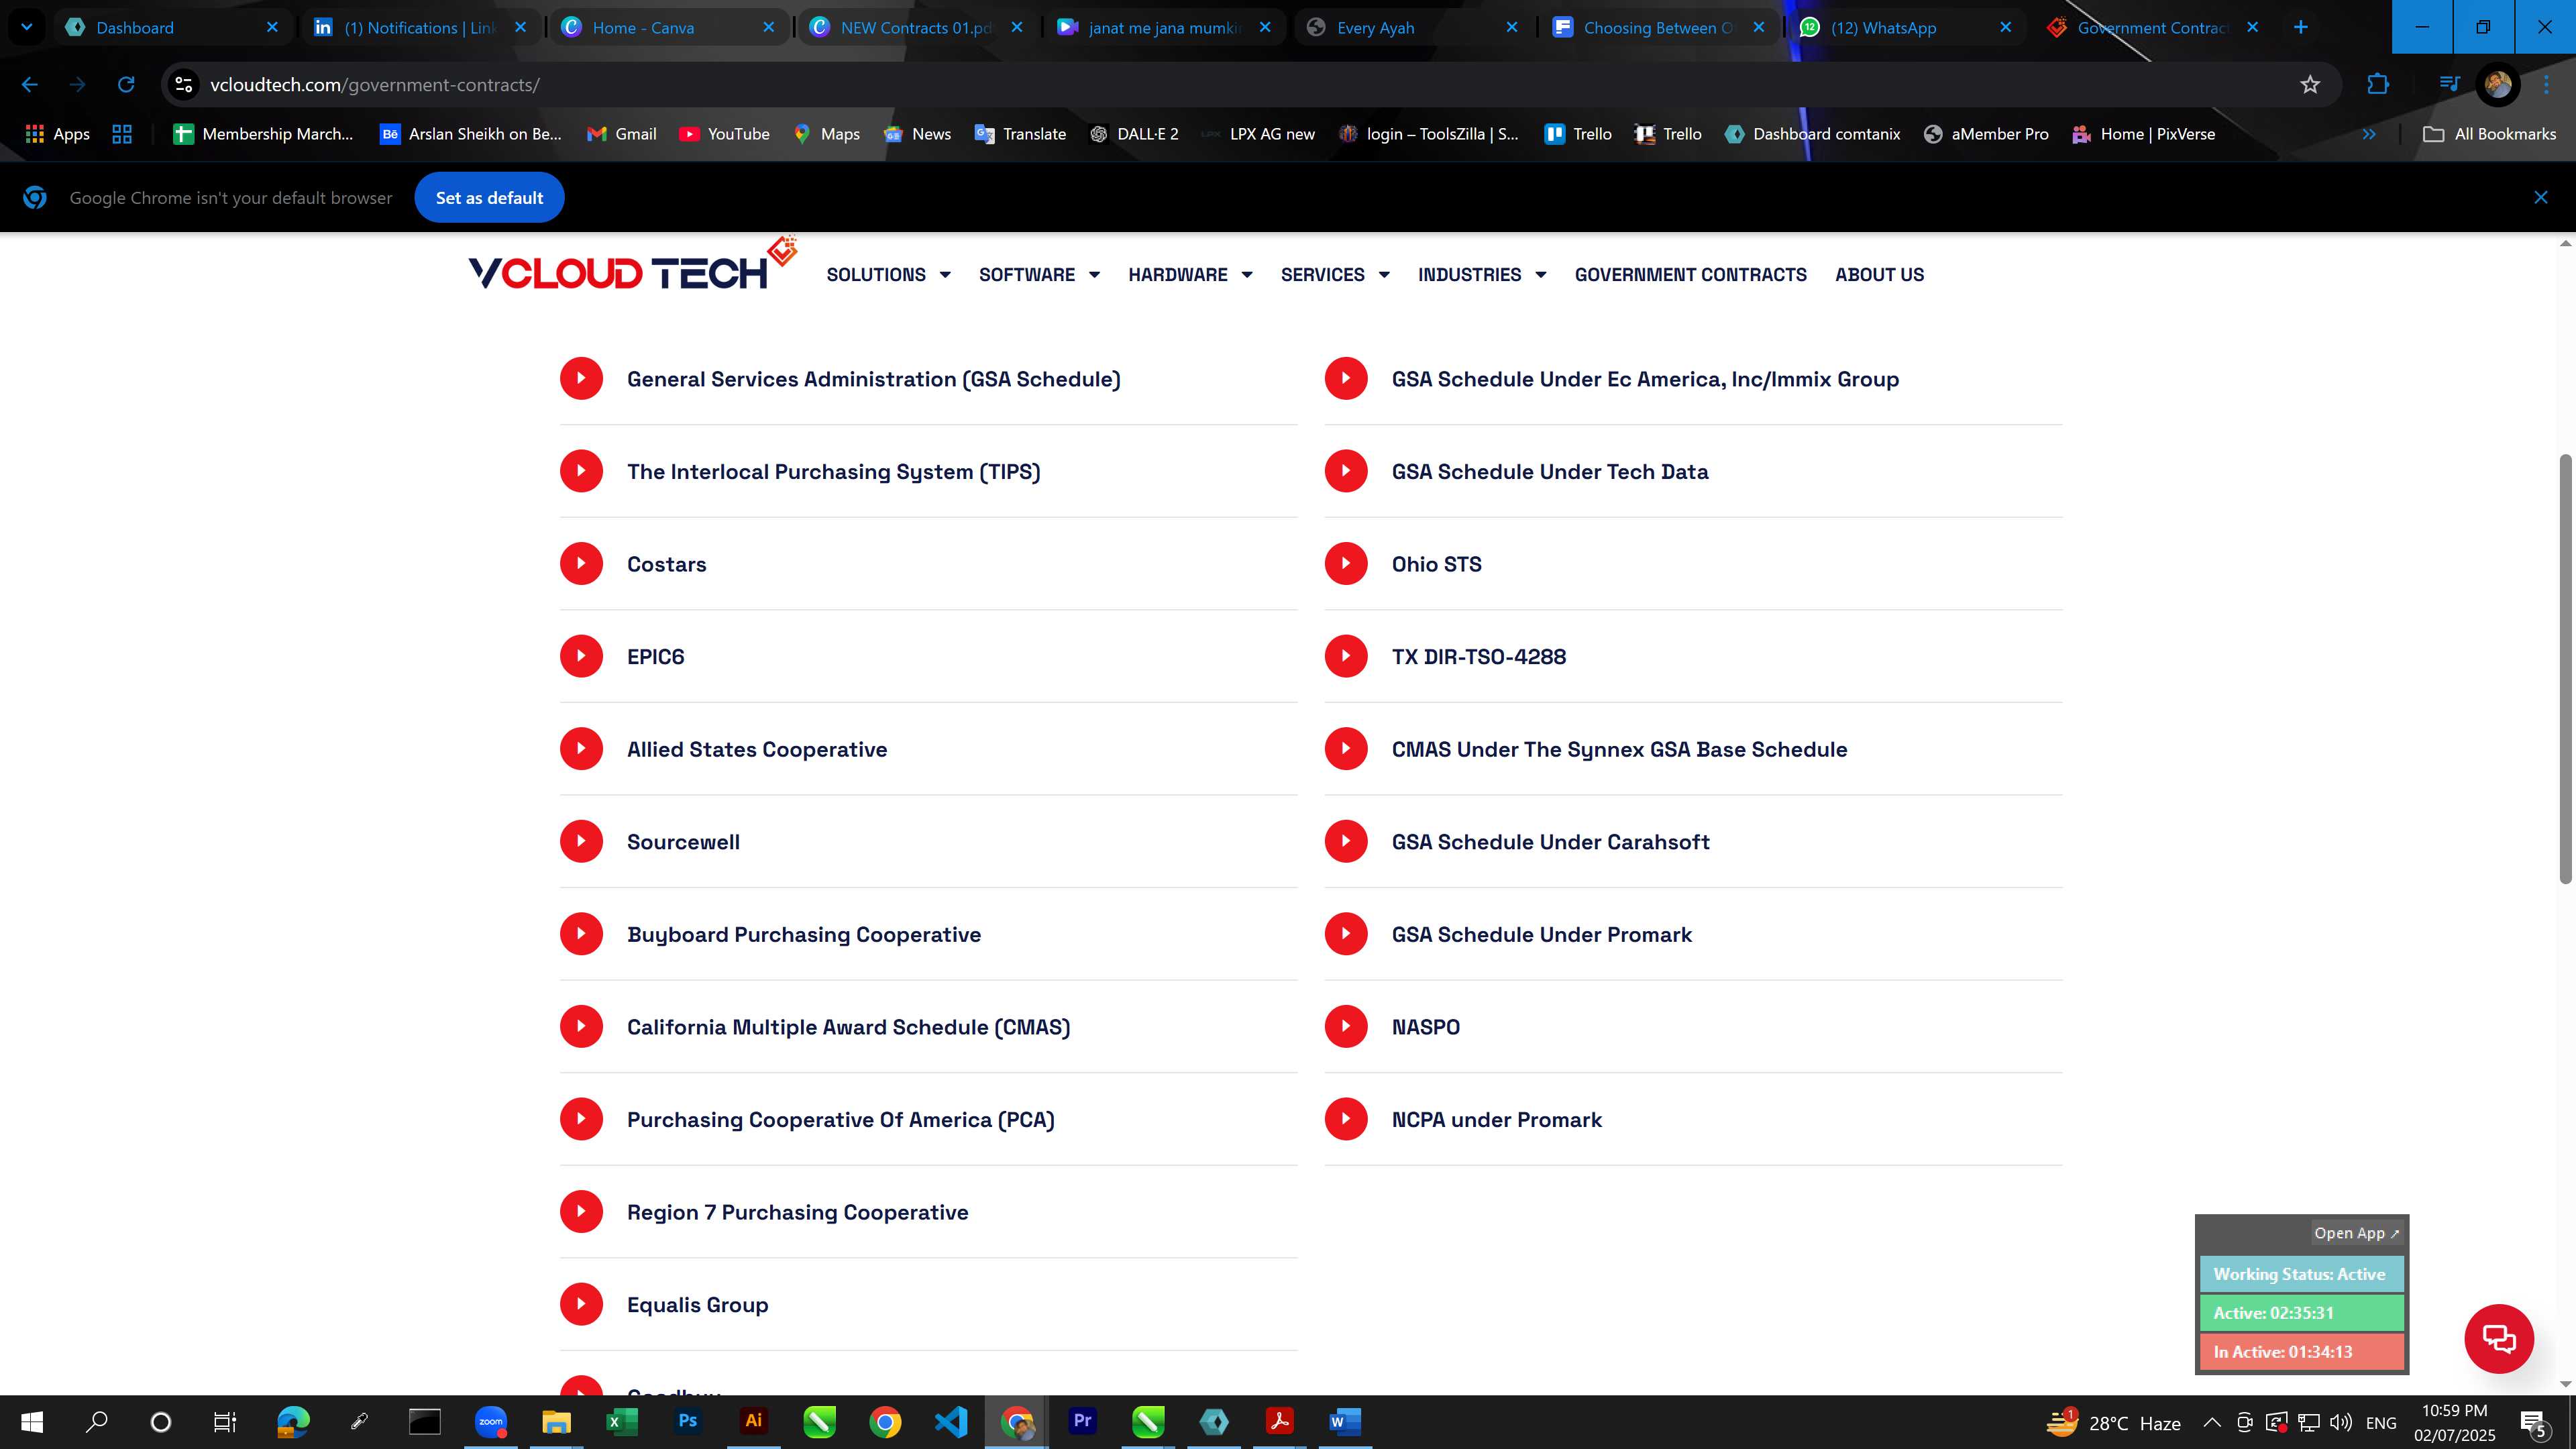
Task: Open the Chrome extensions puzzle icon
Action: coord(2378,85)
